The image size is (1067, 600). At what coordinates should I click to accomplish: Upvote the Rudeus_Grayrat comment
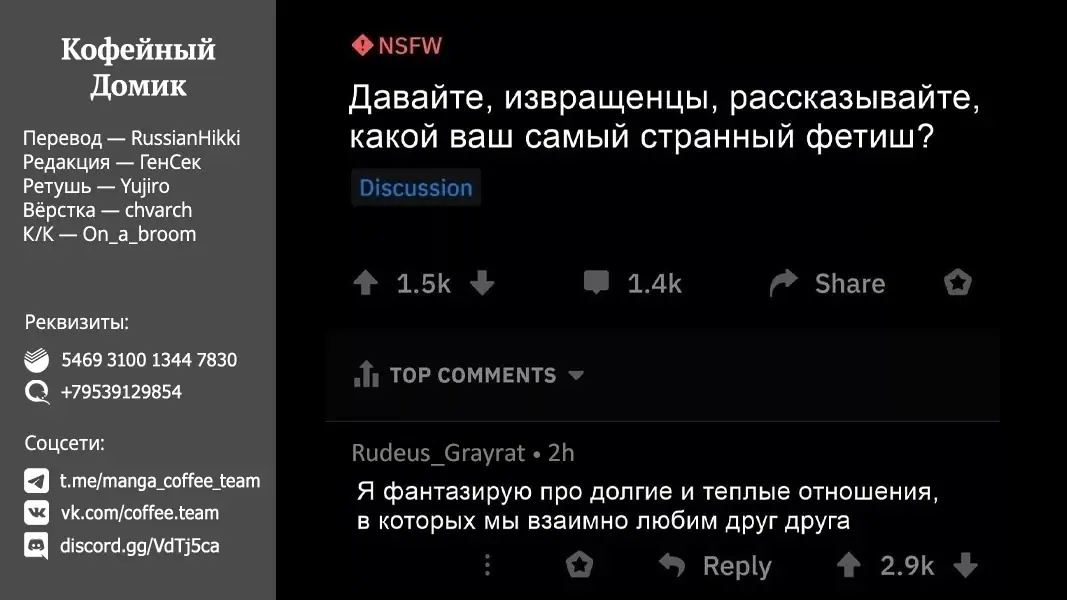(849, 566)
